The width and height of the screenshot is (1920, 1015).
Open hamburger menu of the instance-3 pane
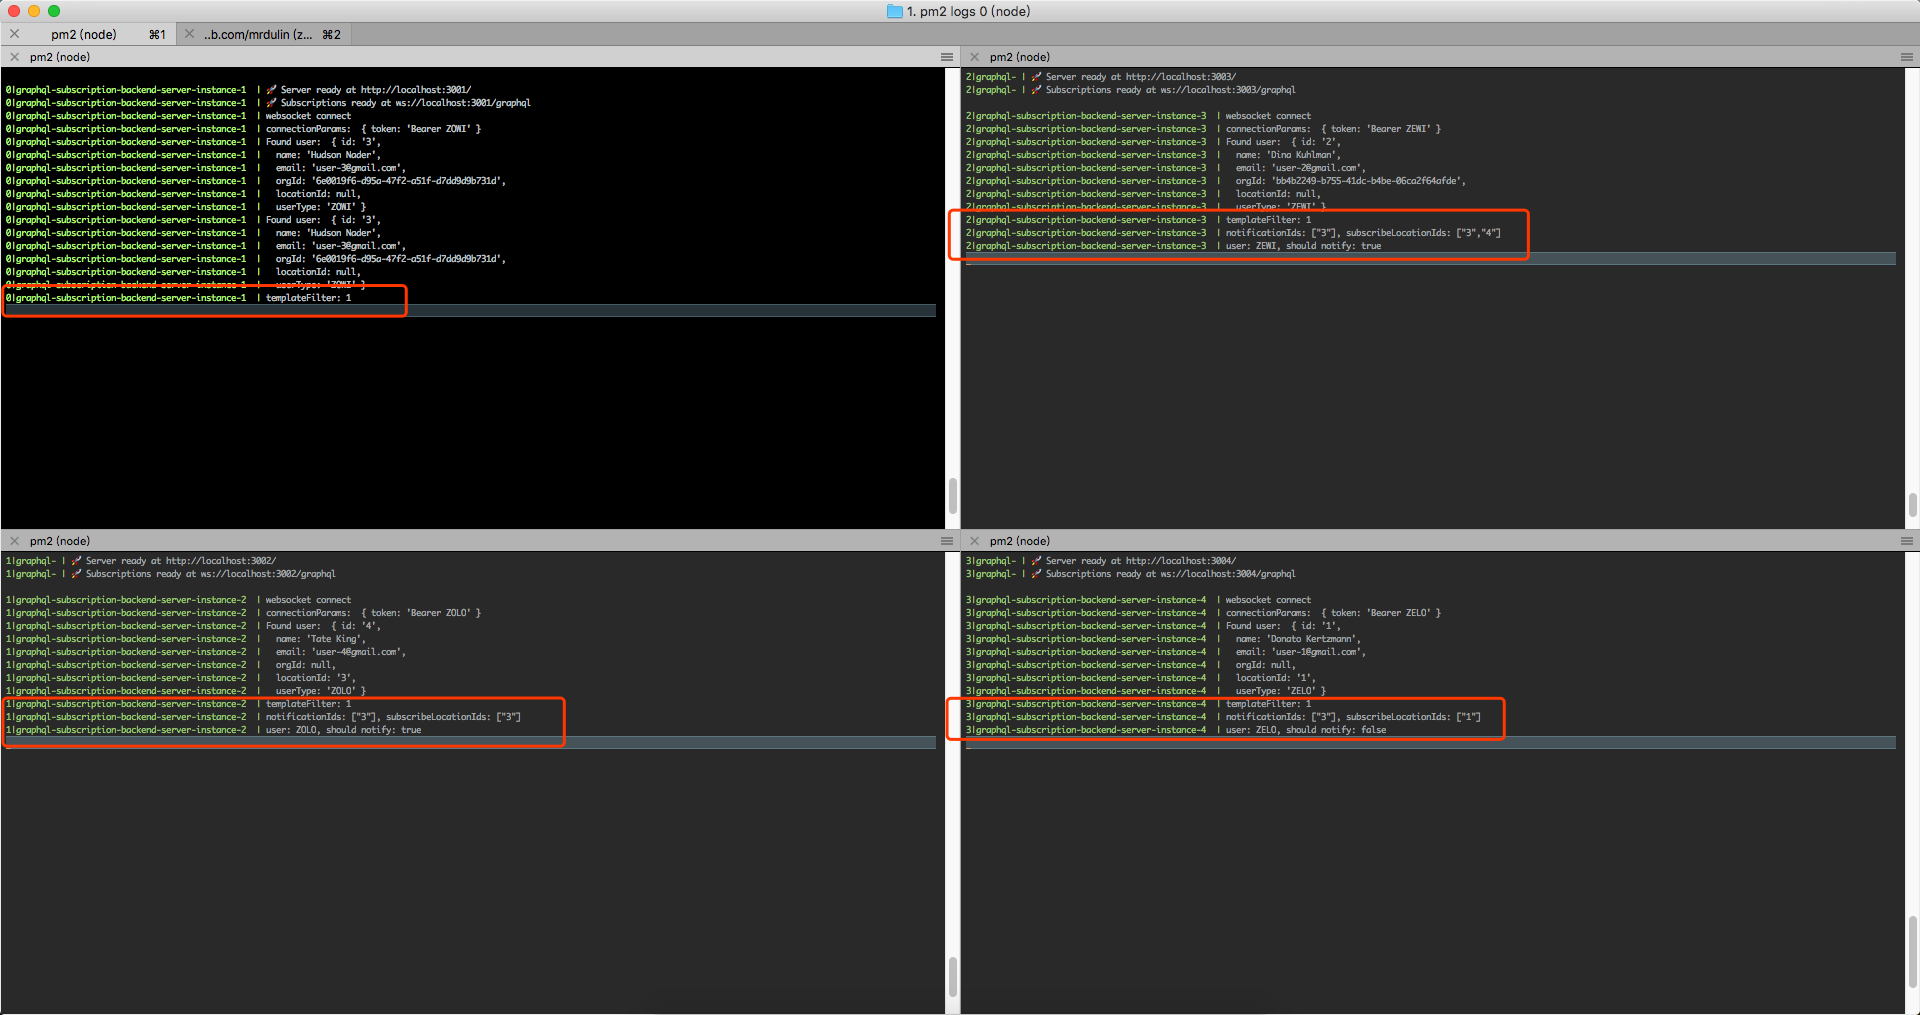1907,57
